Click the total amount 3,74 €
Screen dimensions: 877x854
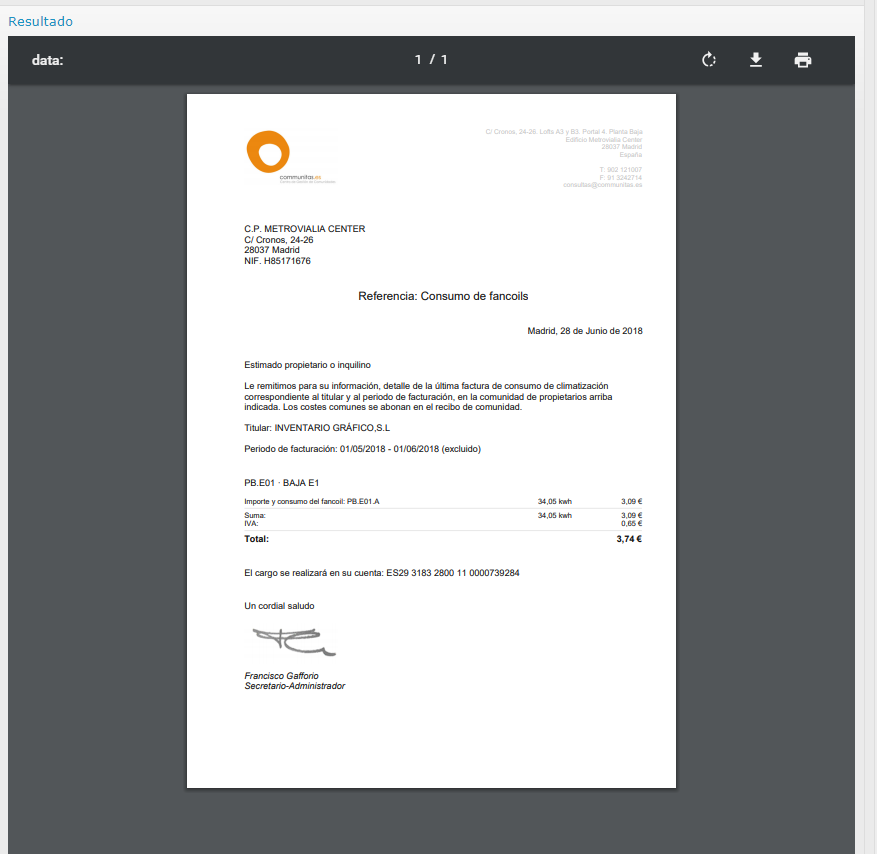pyautogui.click(x=629, y=539)
